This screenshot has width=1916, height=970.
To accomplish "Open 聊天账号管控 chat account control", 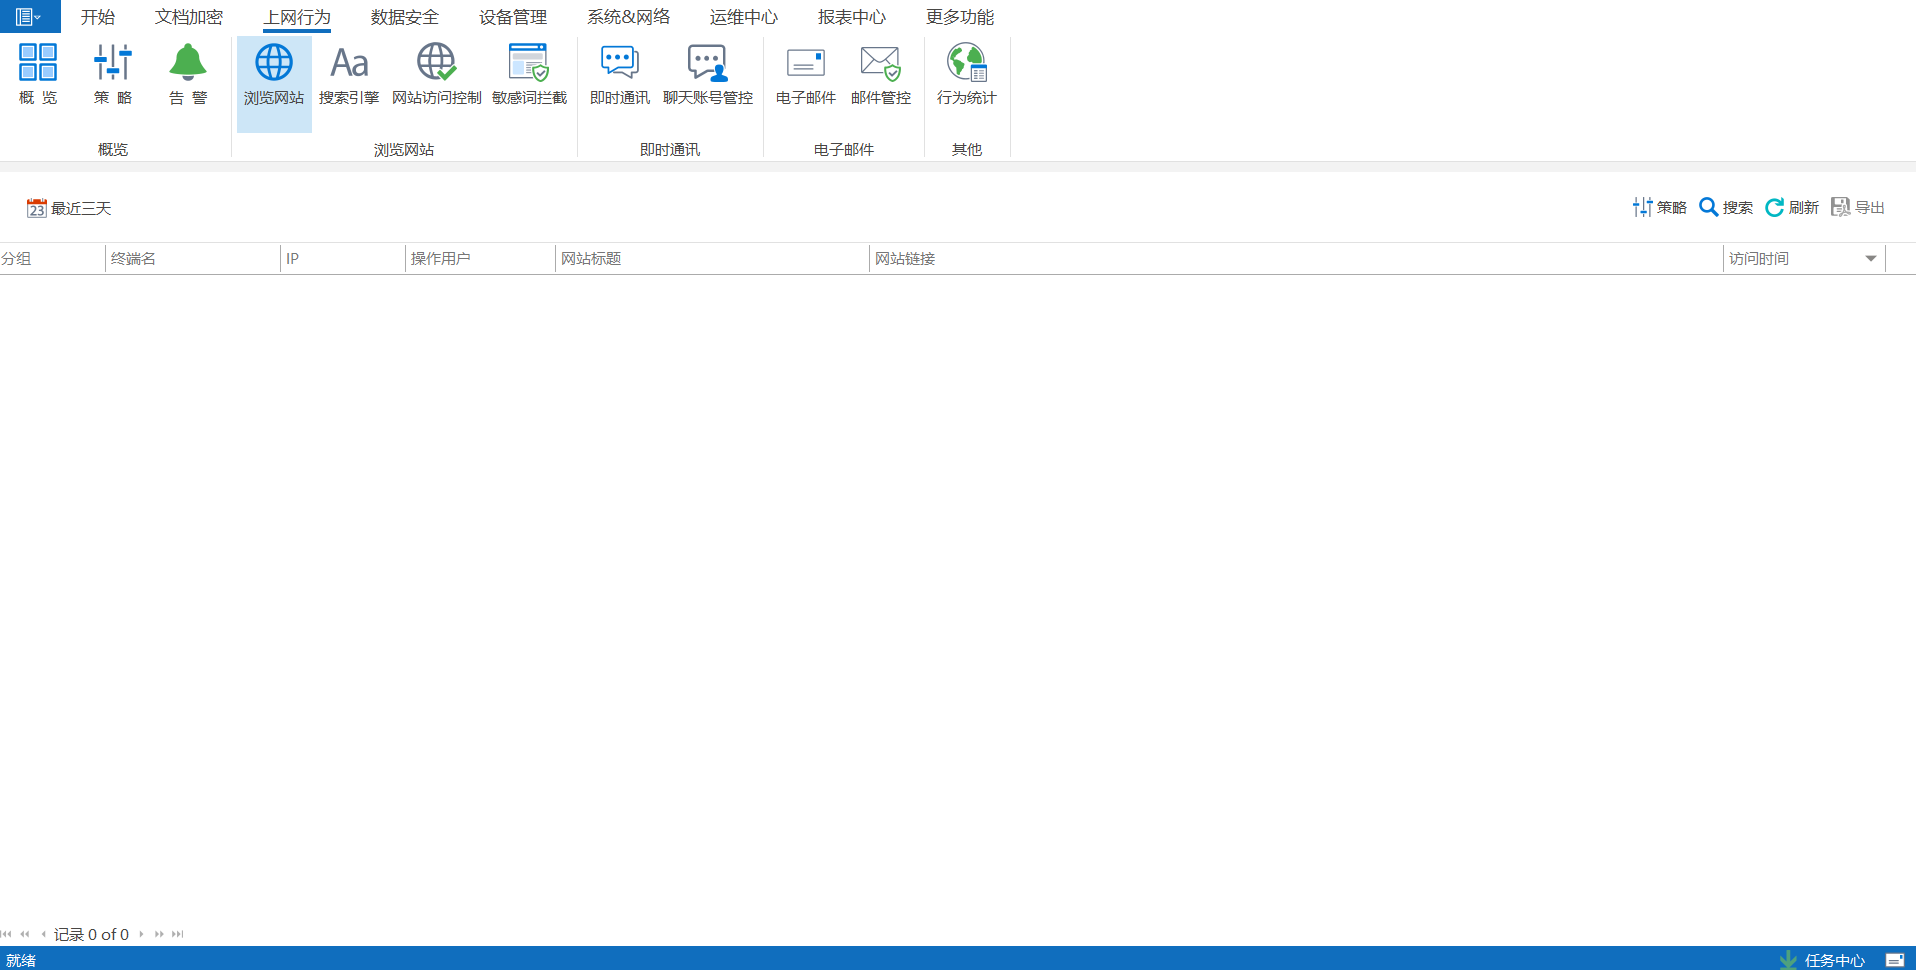I will click(707, 73).
